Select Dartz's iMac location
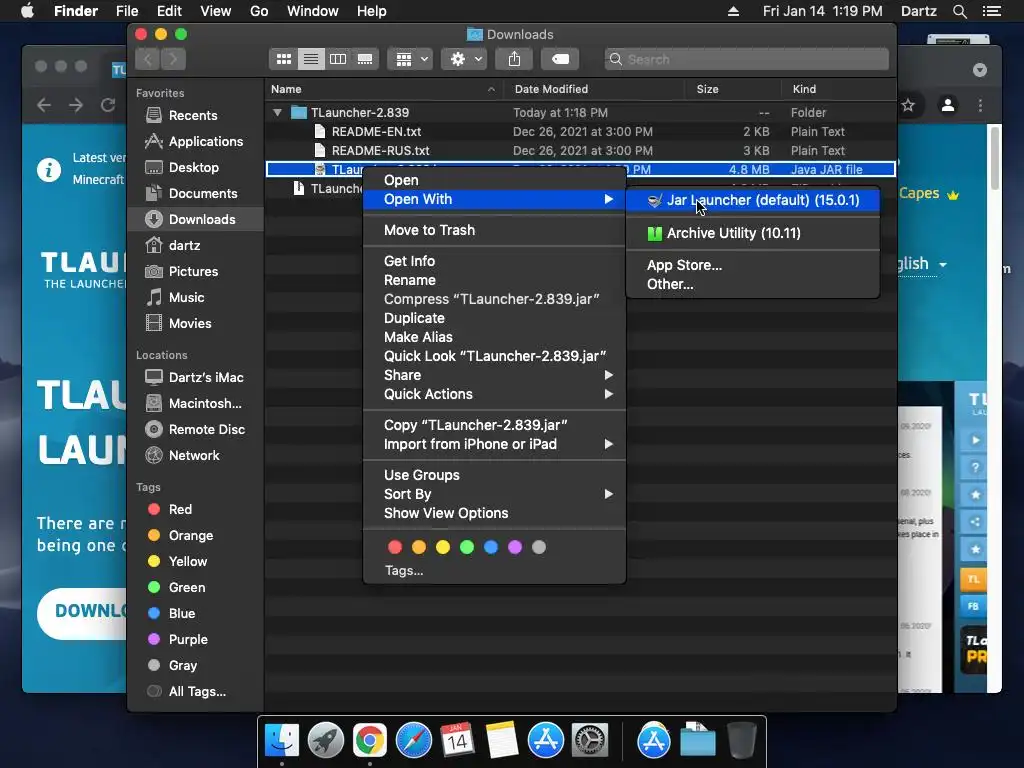 coord(196,377)
